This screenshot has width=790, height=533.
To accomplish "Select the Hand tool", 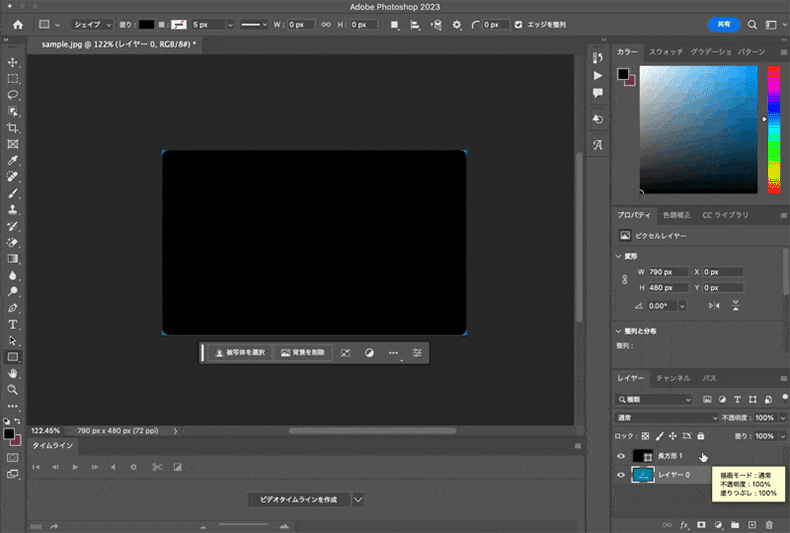I will (x=13, y=373).
